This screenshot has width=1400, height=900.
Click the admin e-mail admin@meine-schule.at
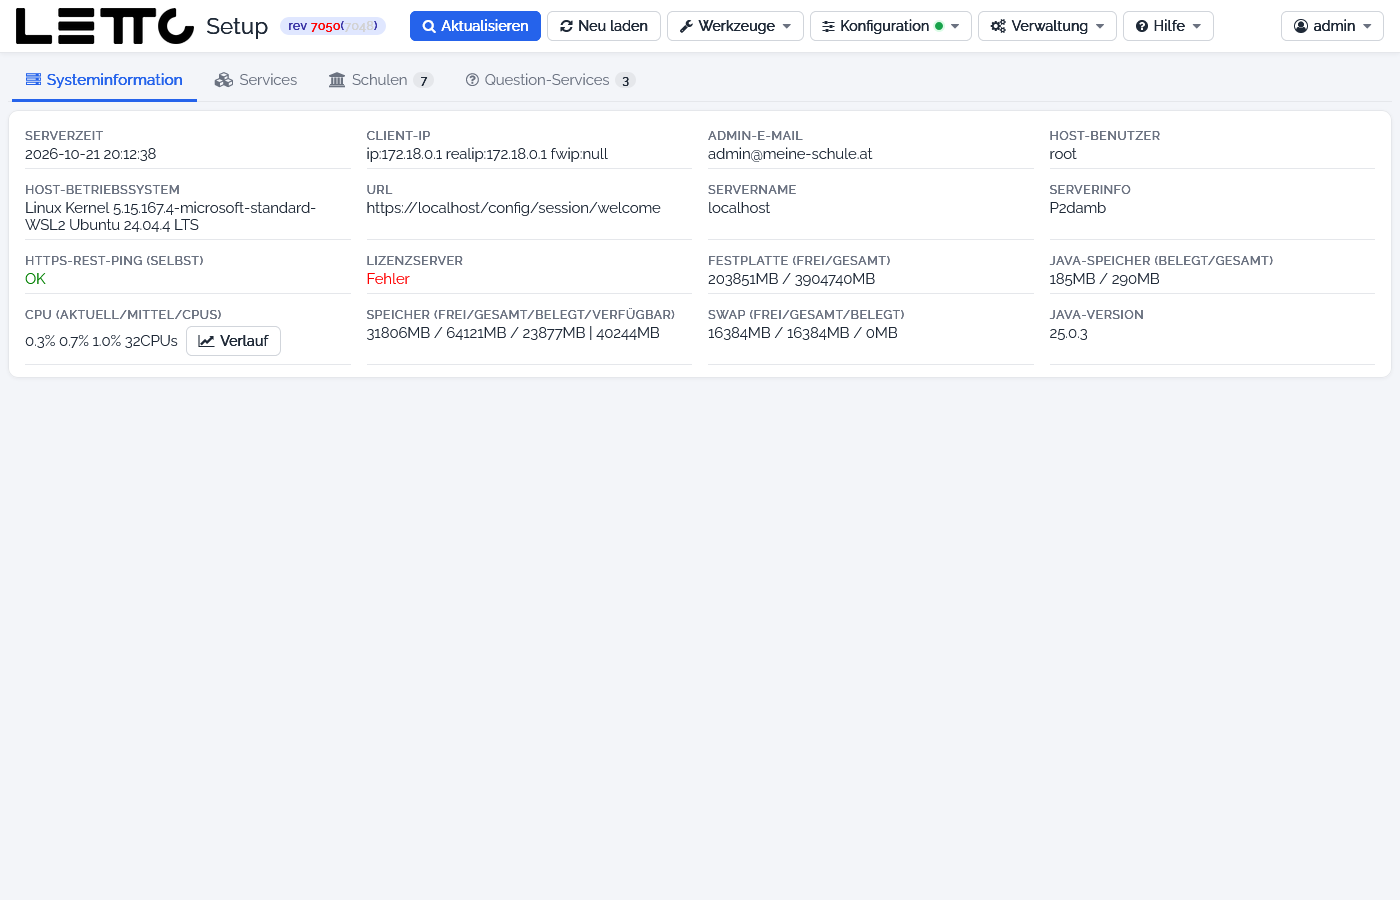[x=790, y=154]
